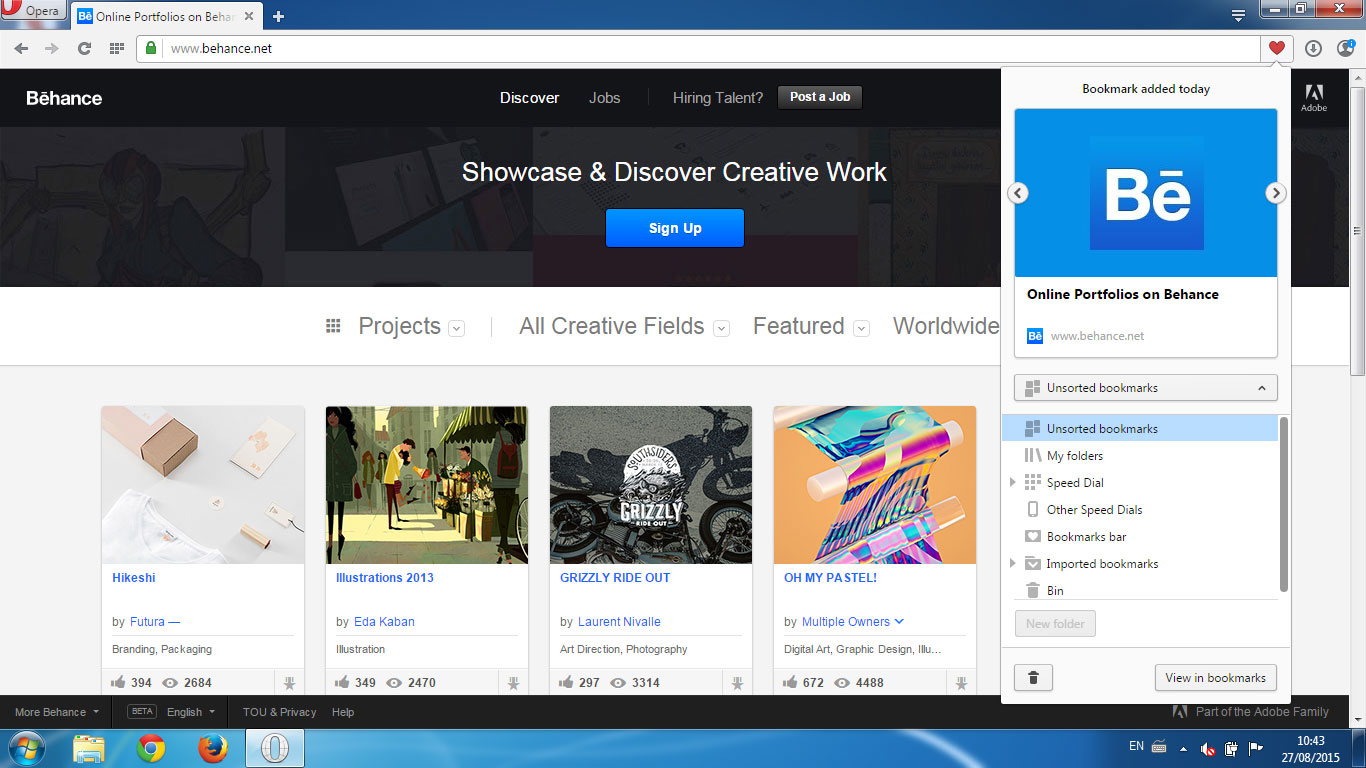The width and height of the screenshot is (1366, 768).
Task: Expand the Multiple Owners dropdown
Action: click(x=853, y=622)
